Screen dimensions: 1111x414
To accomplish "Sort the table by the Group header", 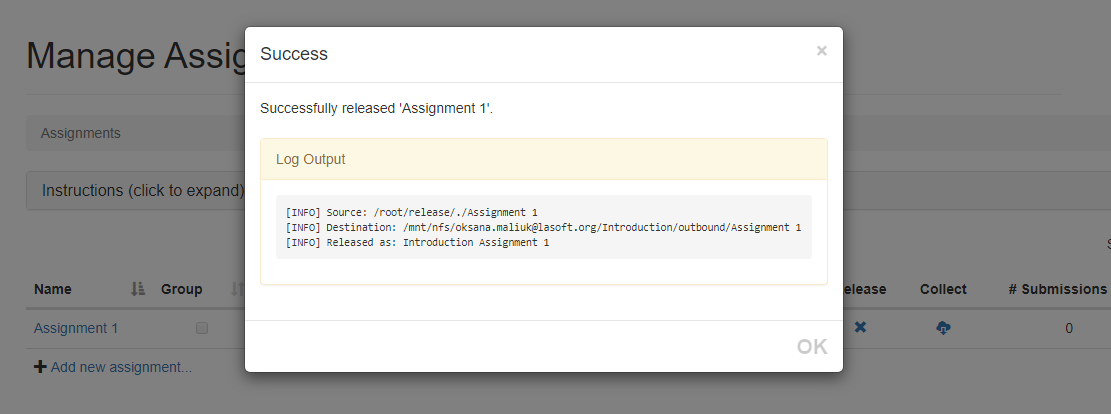I will click(181, 289).
